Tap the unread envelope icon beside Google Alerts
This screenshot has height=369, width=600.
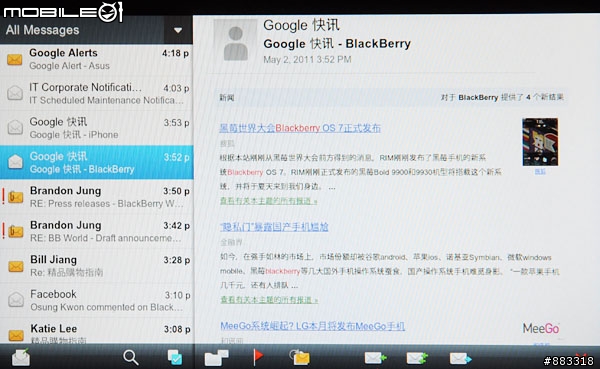[x=15, y=60]
